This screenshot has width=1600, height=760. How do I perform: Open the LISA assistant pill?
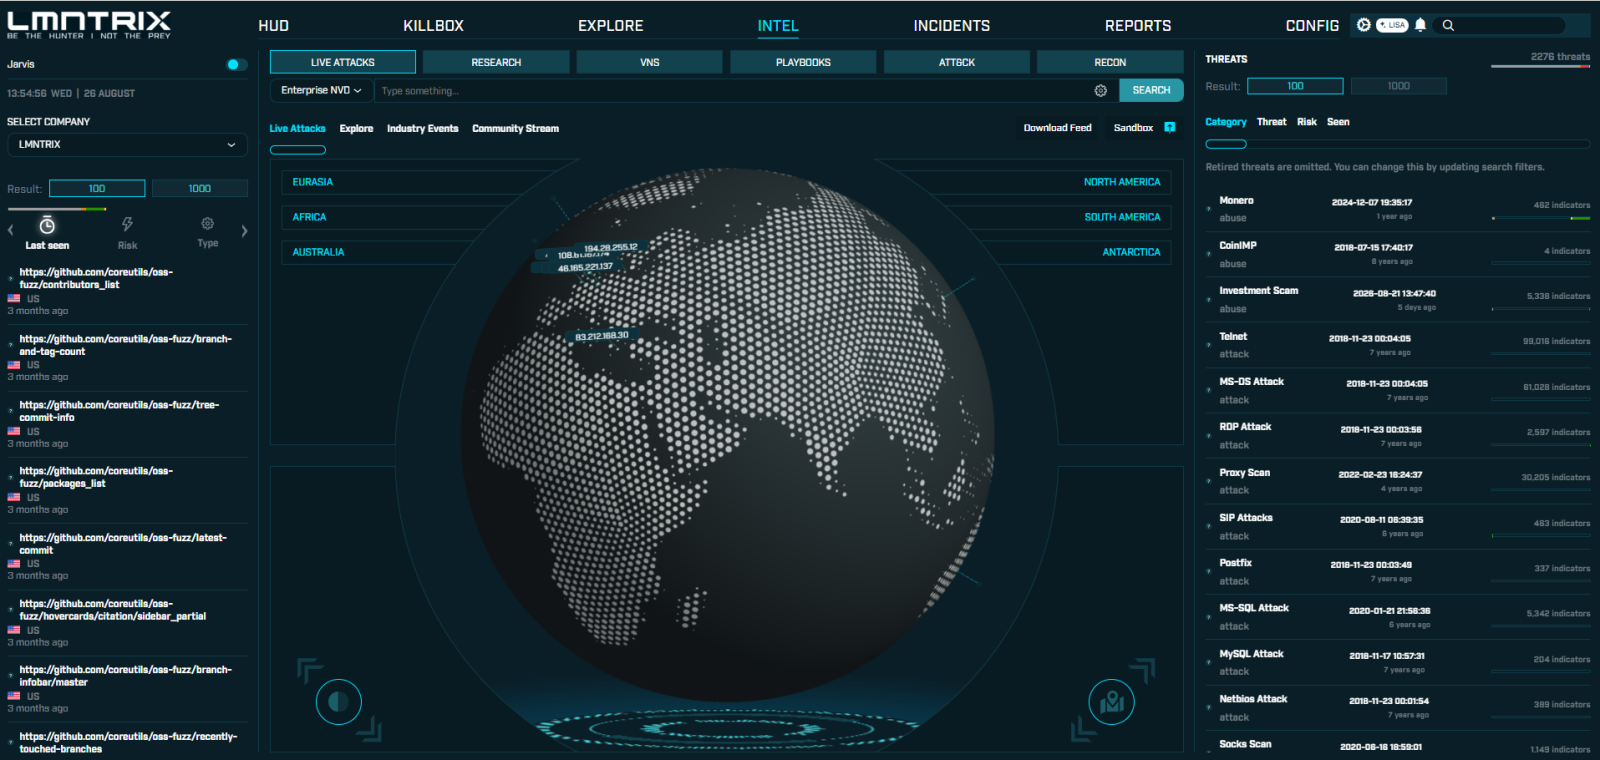[1392, 25]
